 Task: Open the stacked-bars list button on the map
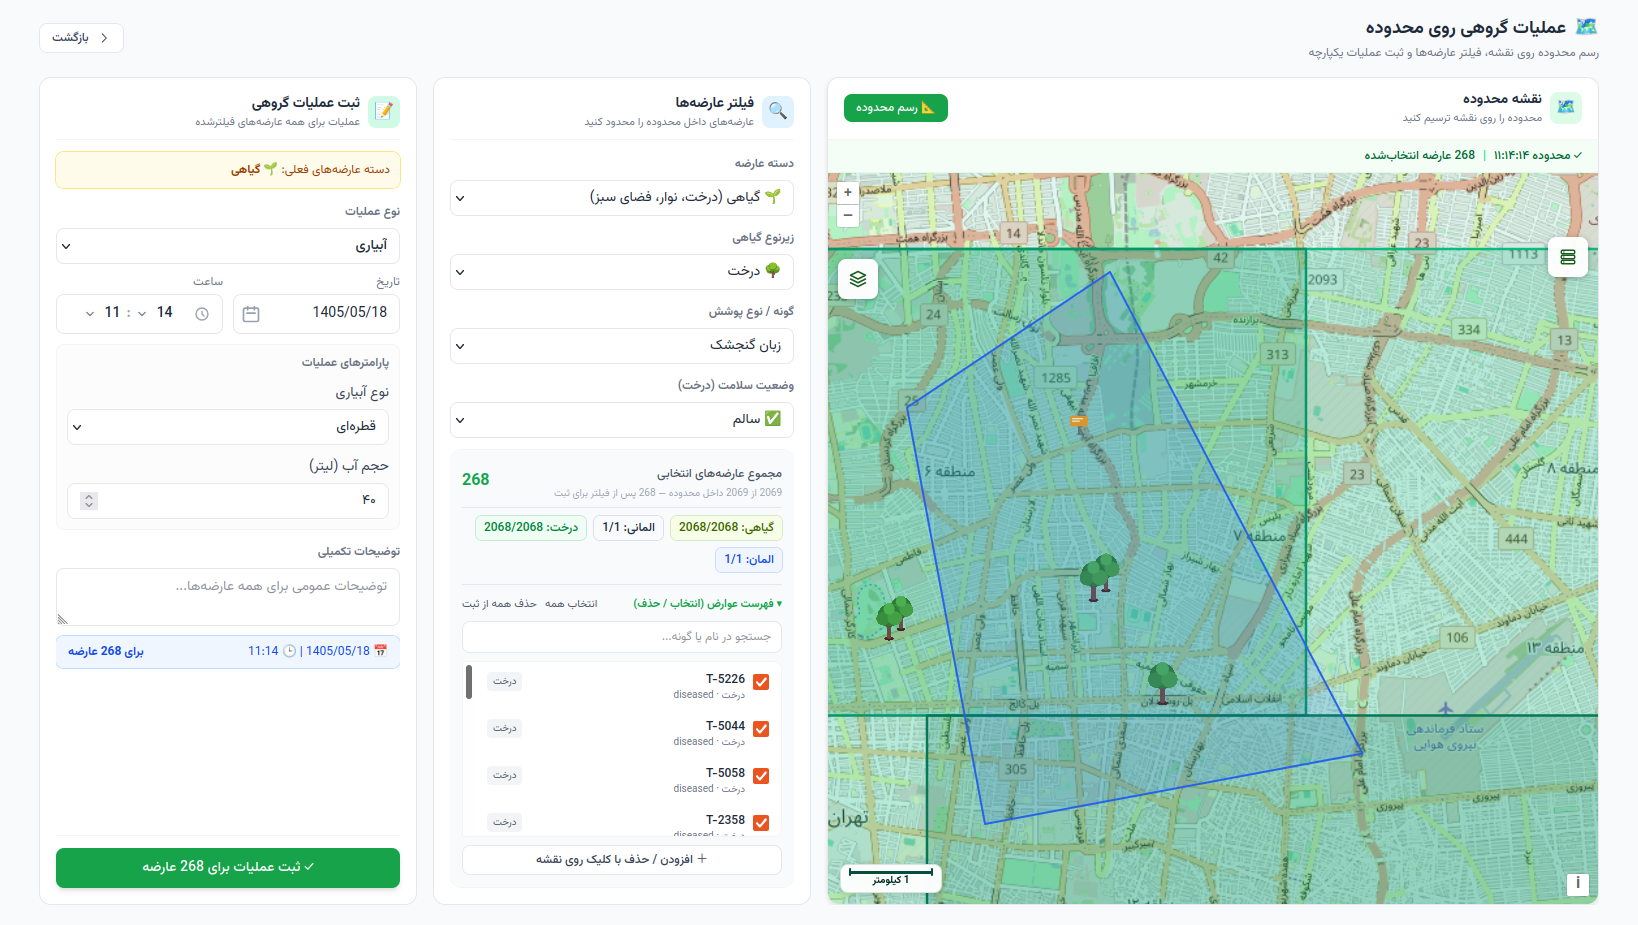tap(1568, 257)
